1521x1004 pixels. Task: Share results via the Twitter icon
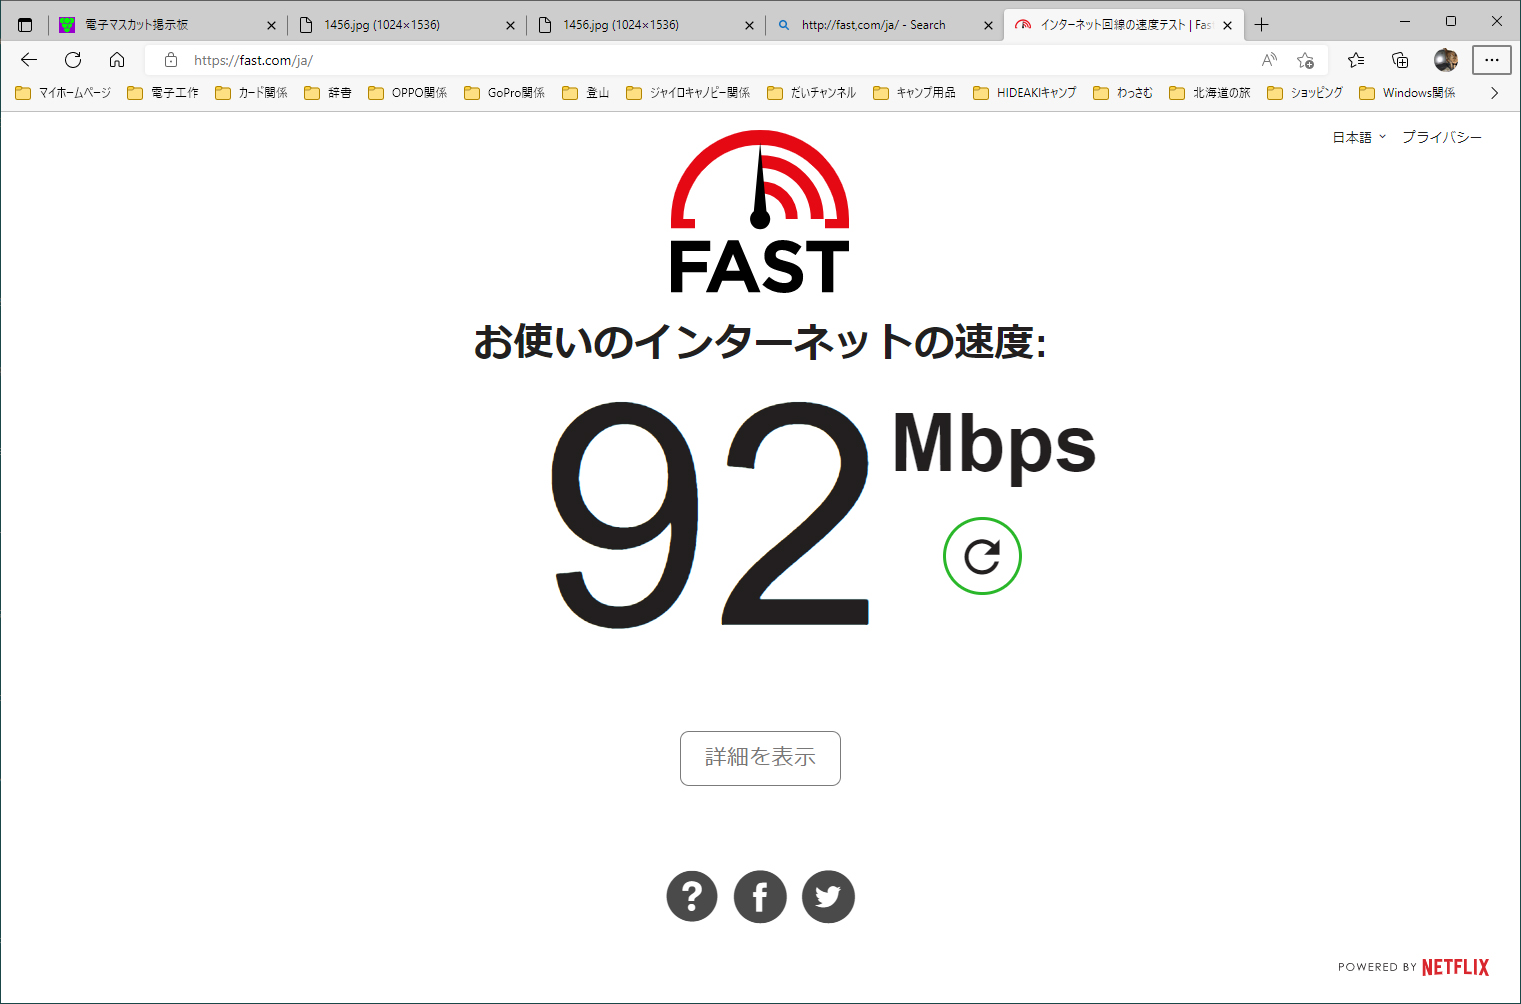tap(828, 896)
